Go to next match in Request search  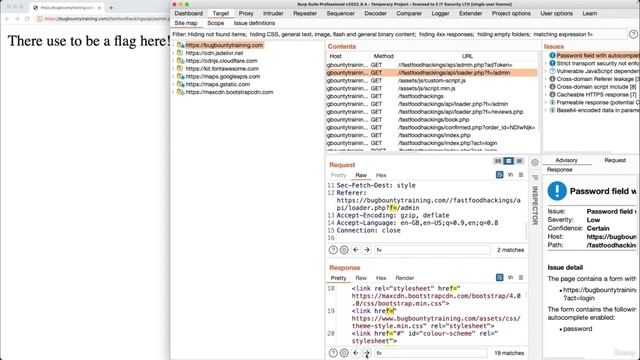click(x=367, y=250)
